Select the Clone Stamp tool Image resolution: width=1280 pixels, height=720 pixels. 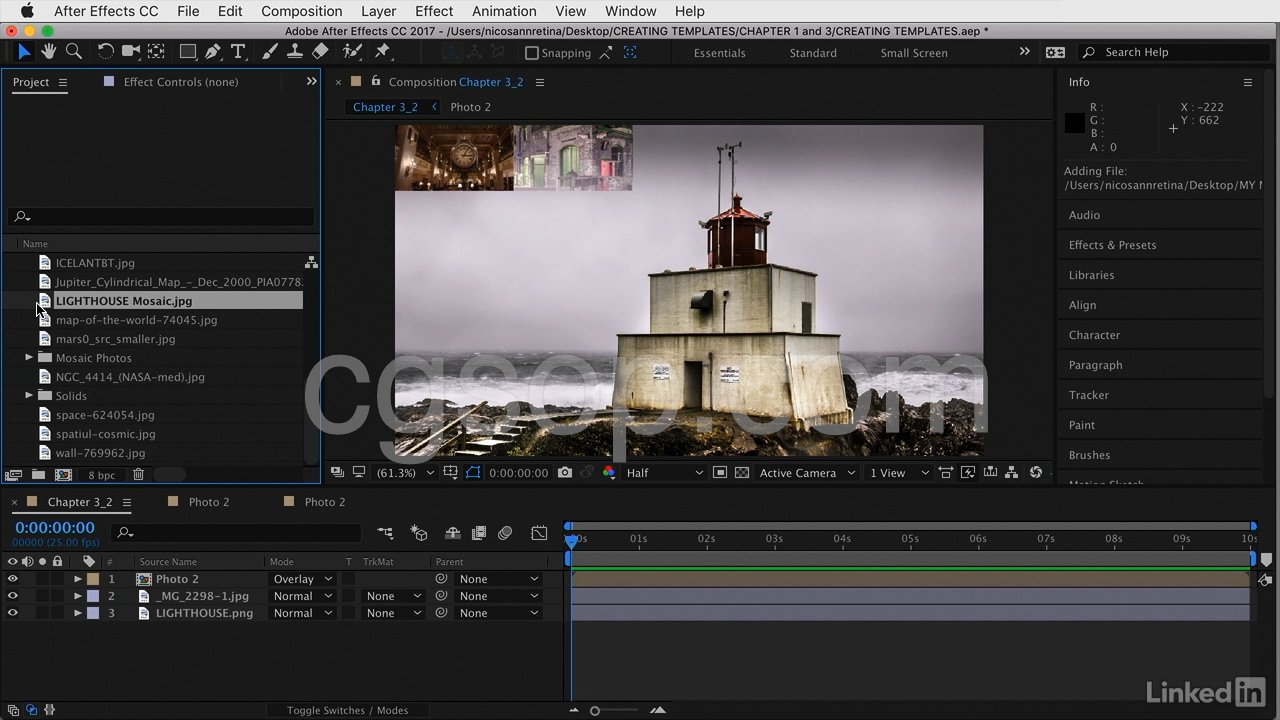[295, 52]
